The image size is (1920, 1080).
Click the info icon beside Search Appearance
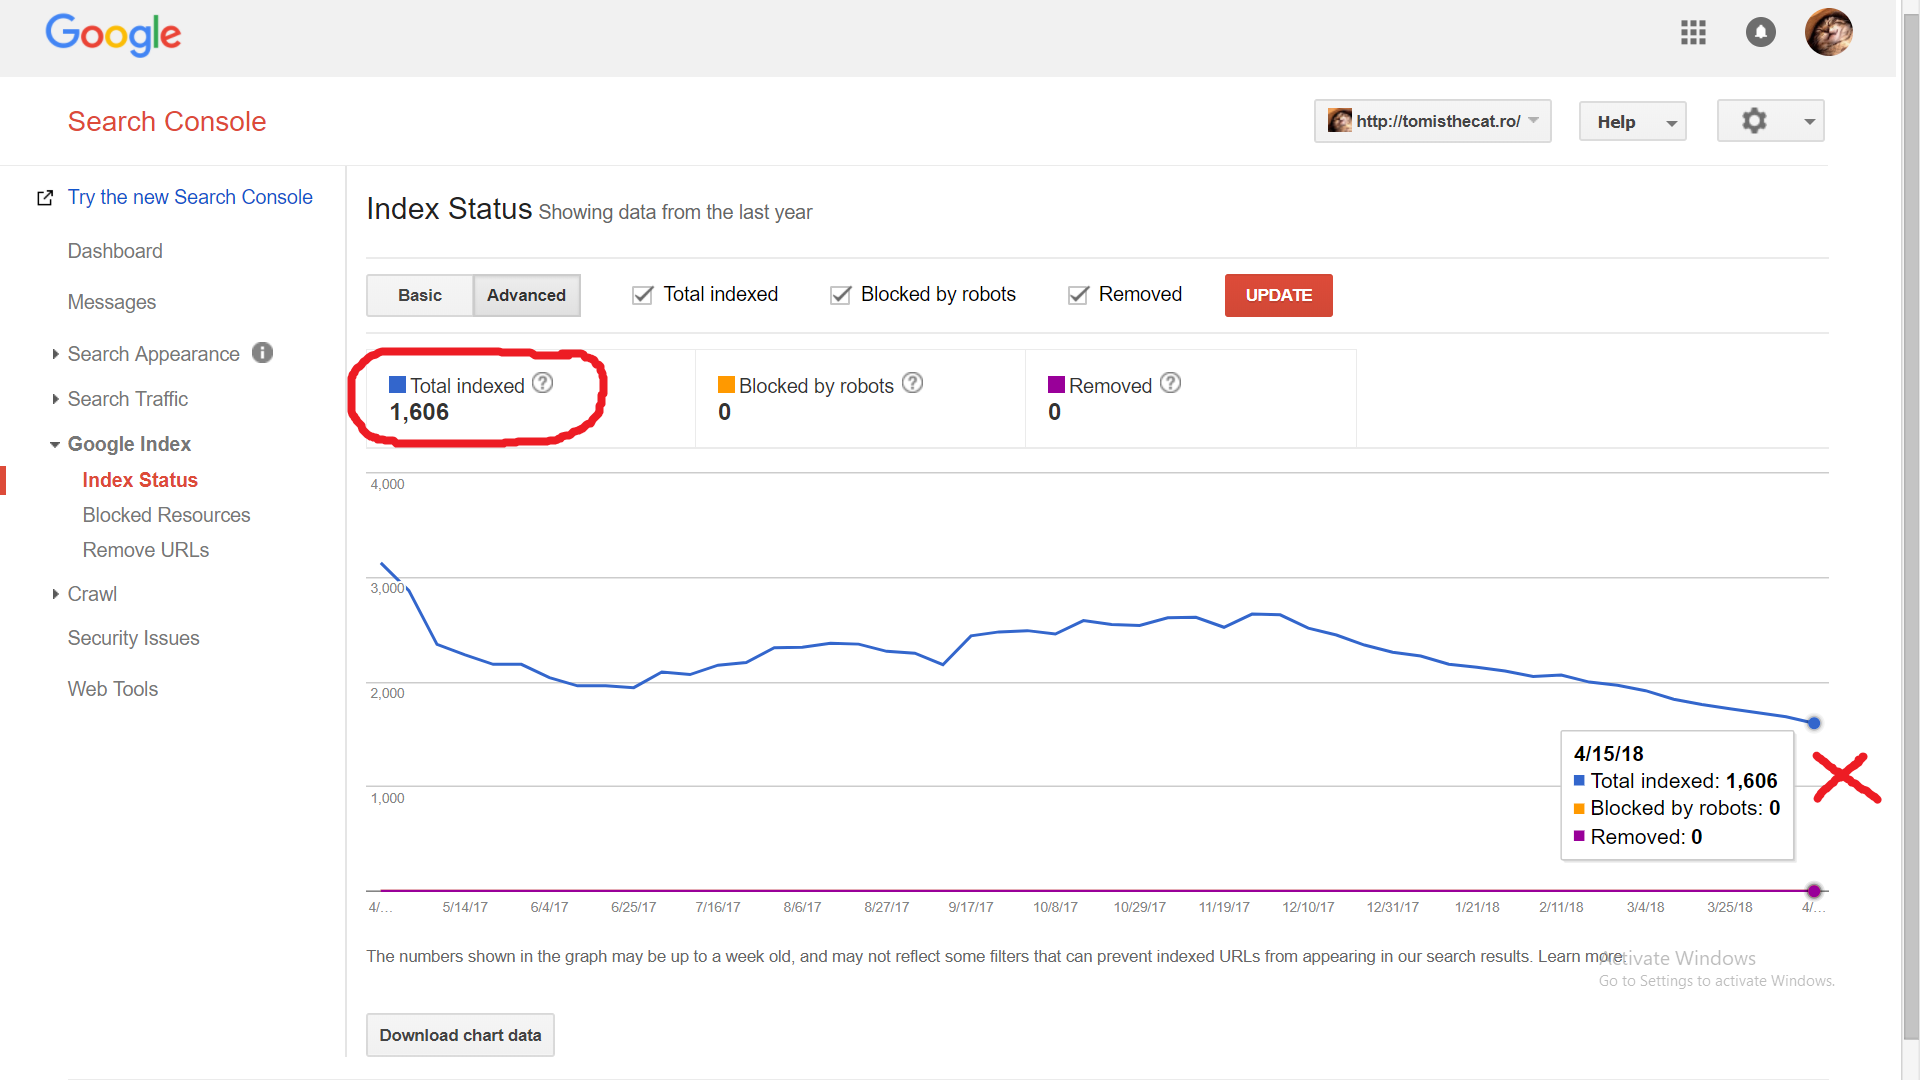pyautogui.click(x=262, y=353)
